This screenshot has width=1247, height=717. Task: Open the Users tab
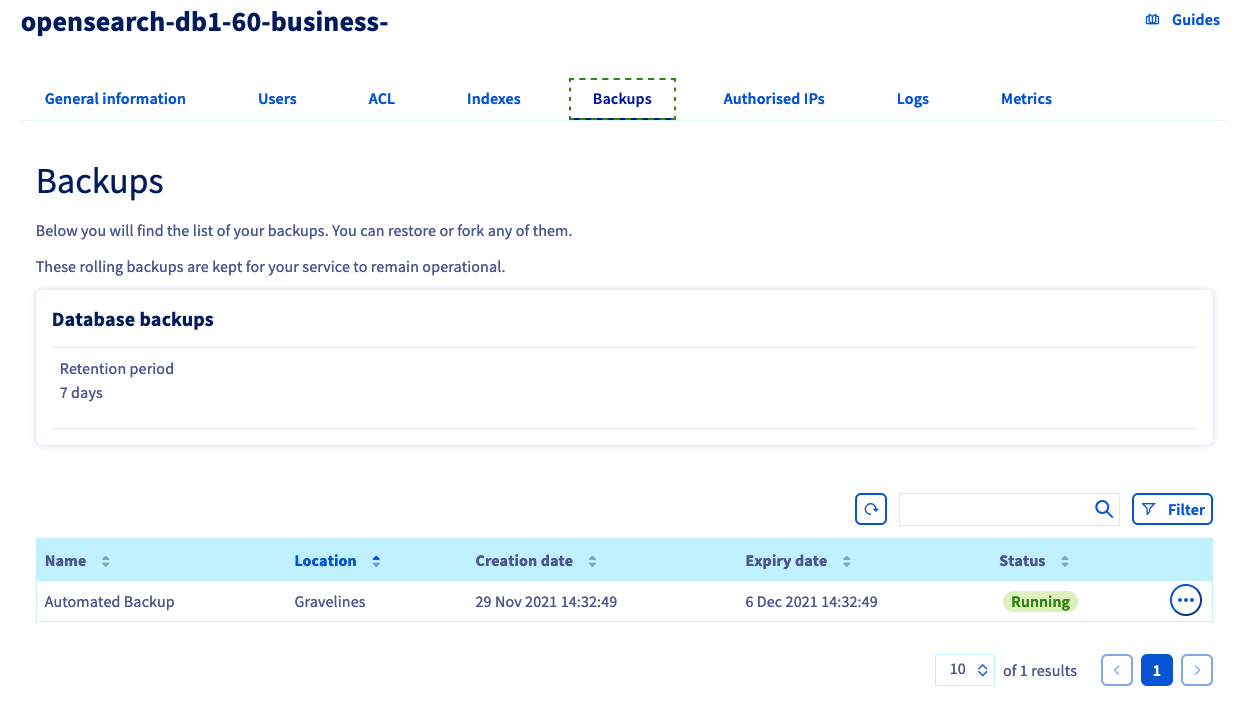(x=277, y=99)
